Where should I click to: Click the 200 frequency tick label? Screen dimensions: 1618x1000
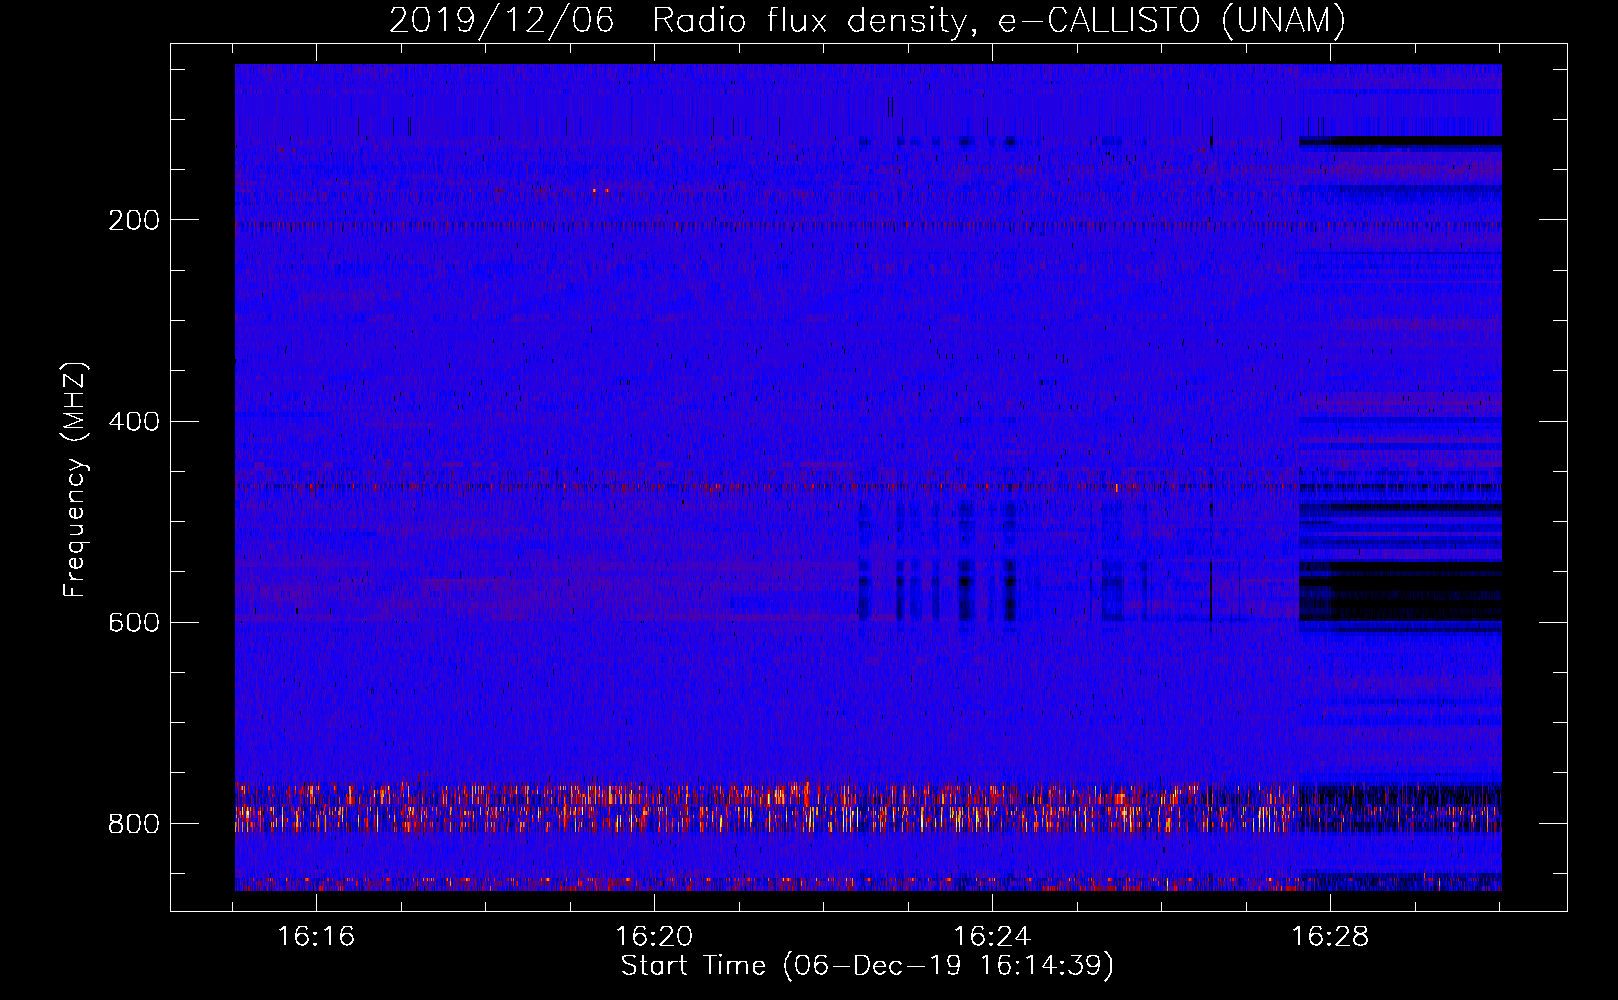tap(134, 220)
